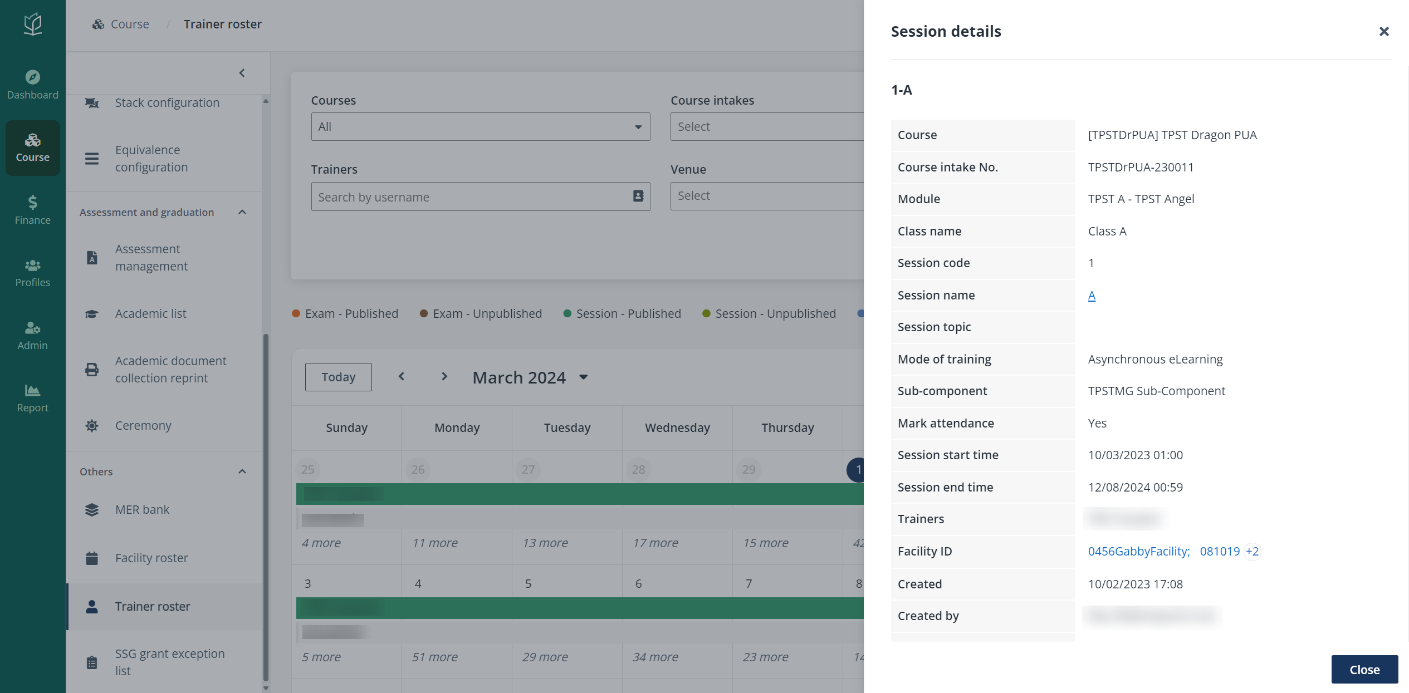This screenshot has width=1409, height=693.
Task: Open the Course intakes select dropdown
Action: point(767,127)
